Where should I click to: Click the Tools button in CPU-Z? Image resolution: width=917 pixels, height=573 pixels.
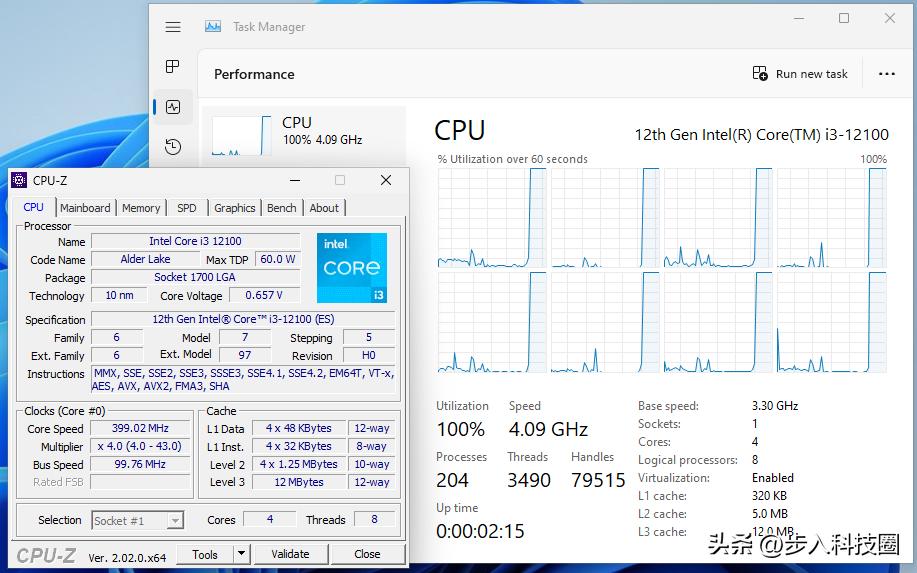pyautogui.click(x=205, y=554)
